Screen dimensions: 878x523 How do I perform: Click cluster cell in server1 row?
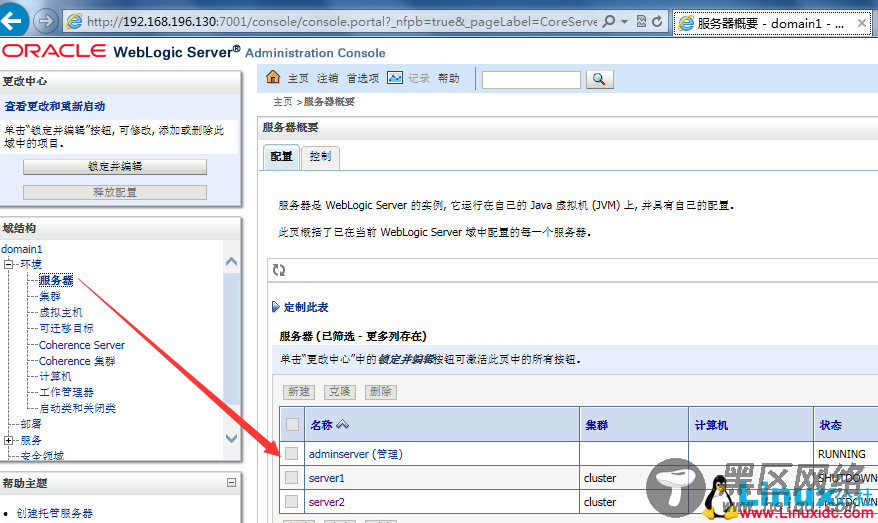(600, 478)
